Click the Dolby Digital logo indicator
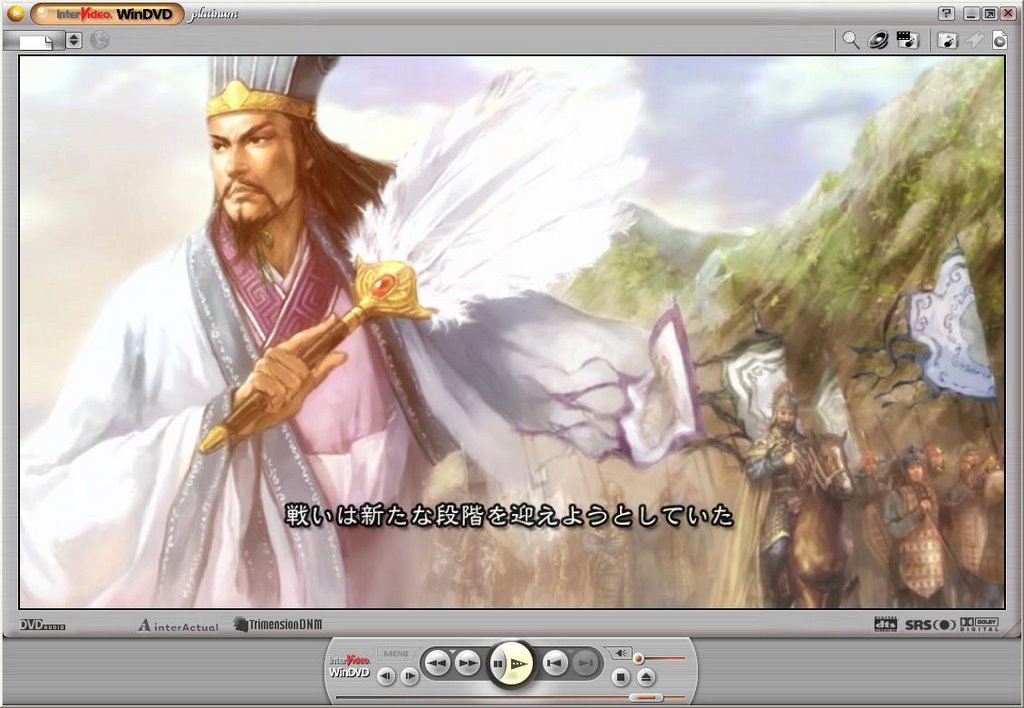Viewport: 1024px width, 708px height. click(x=979, y=624)
